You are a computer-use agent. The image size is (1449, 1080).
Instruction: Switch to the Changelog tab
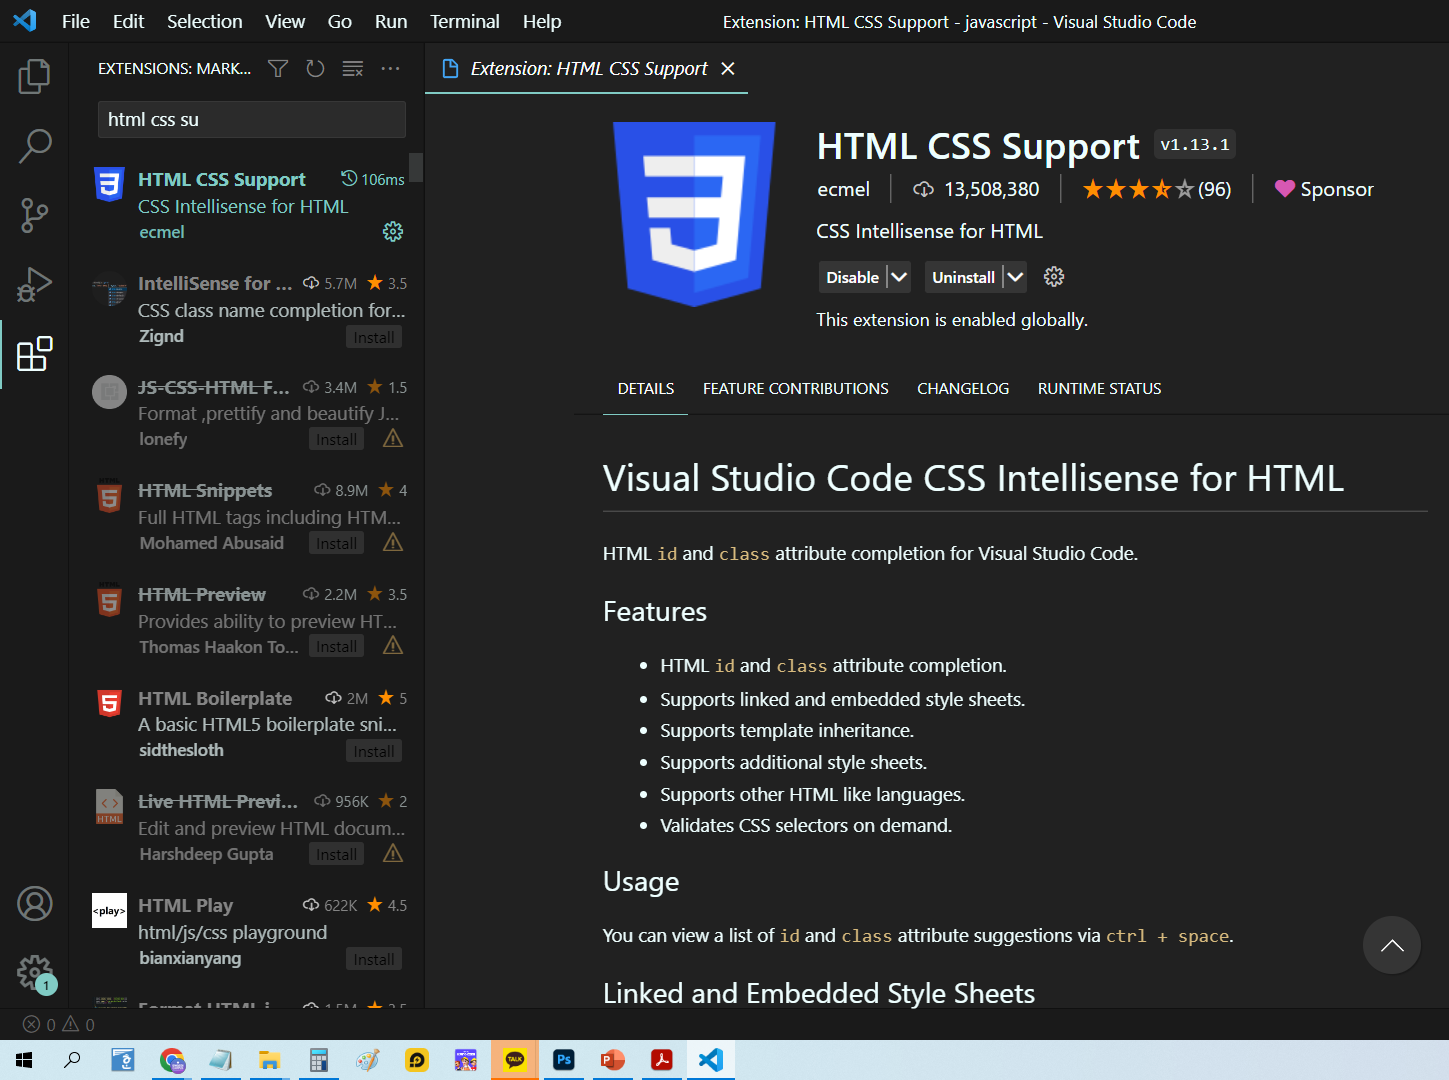[963, 389]
